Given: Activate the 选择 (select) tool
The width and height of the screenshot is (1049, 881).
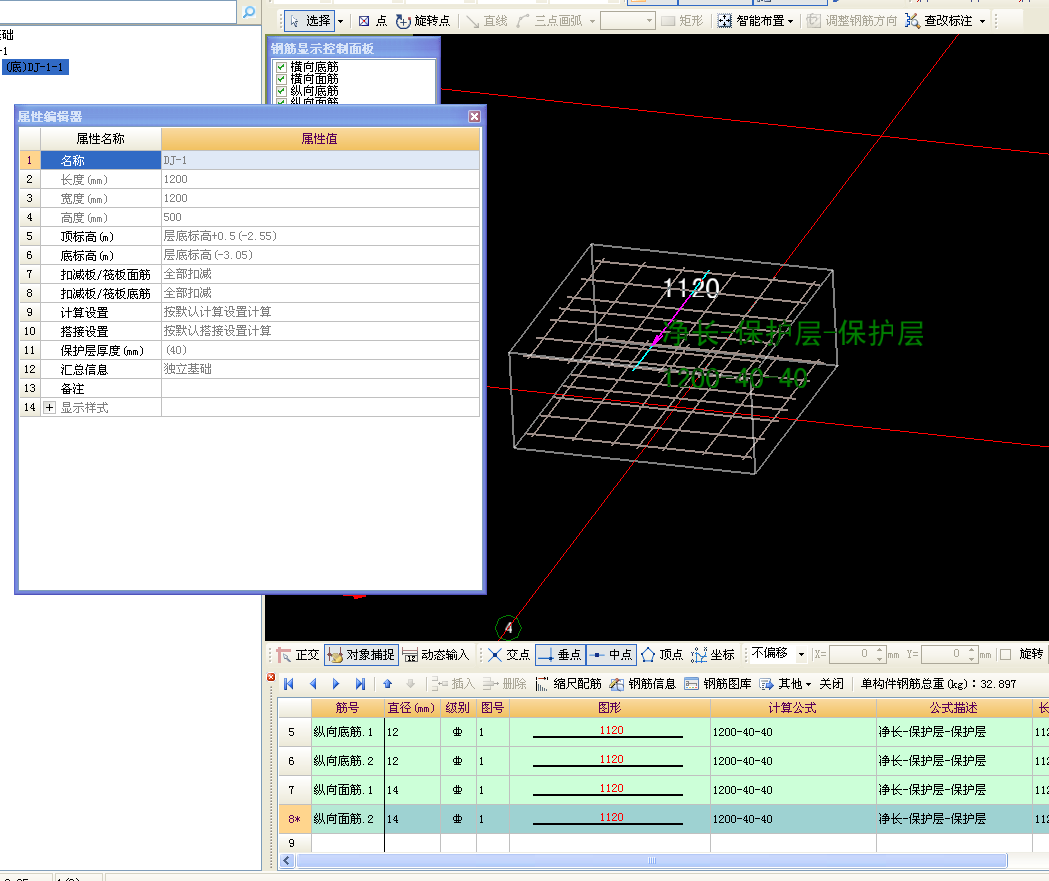Looking at the screenshot, I should 310,21.
